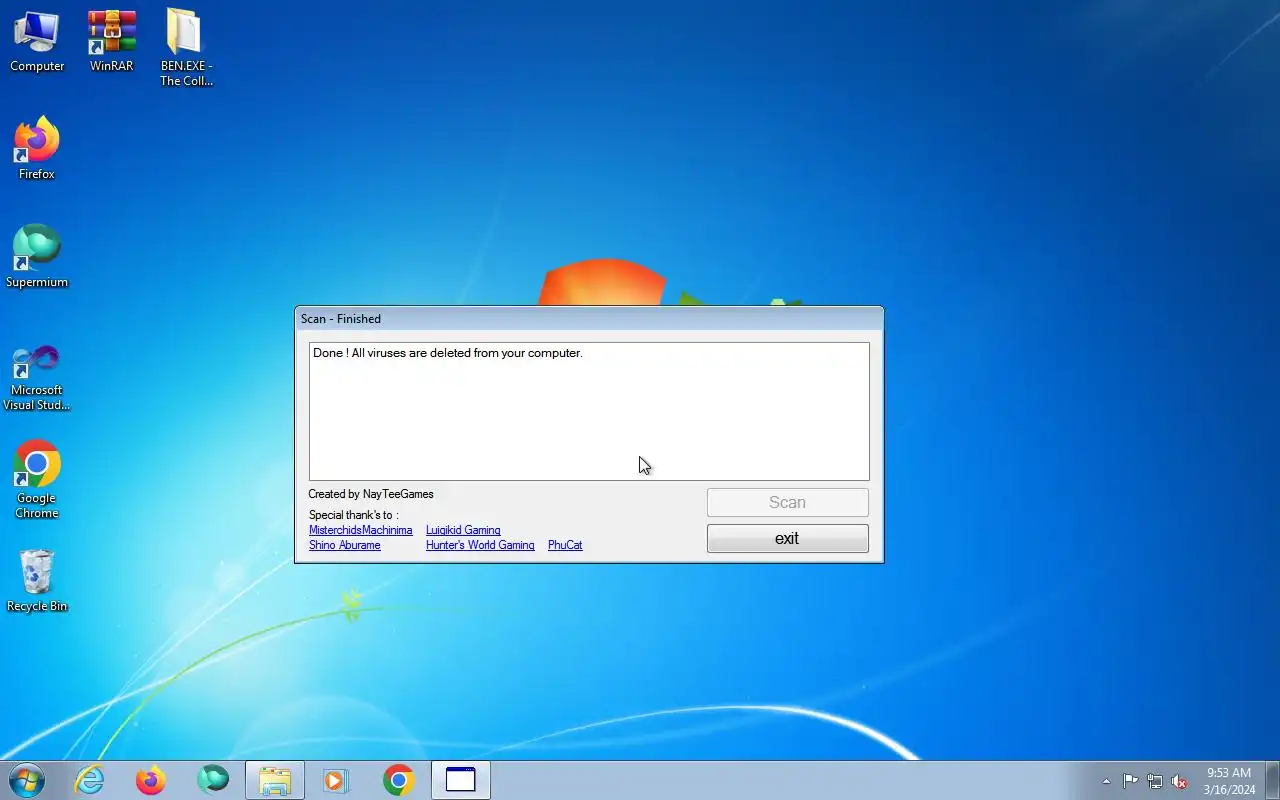This screenshot has width=1280, height=800.
Task: Click the exit button in the Scan window
Action: [x=787, y=538]
